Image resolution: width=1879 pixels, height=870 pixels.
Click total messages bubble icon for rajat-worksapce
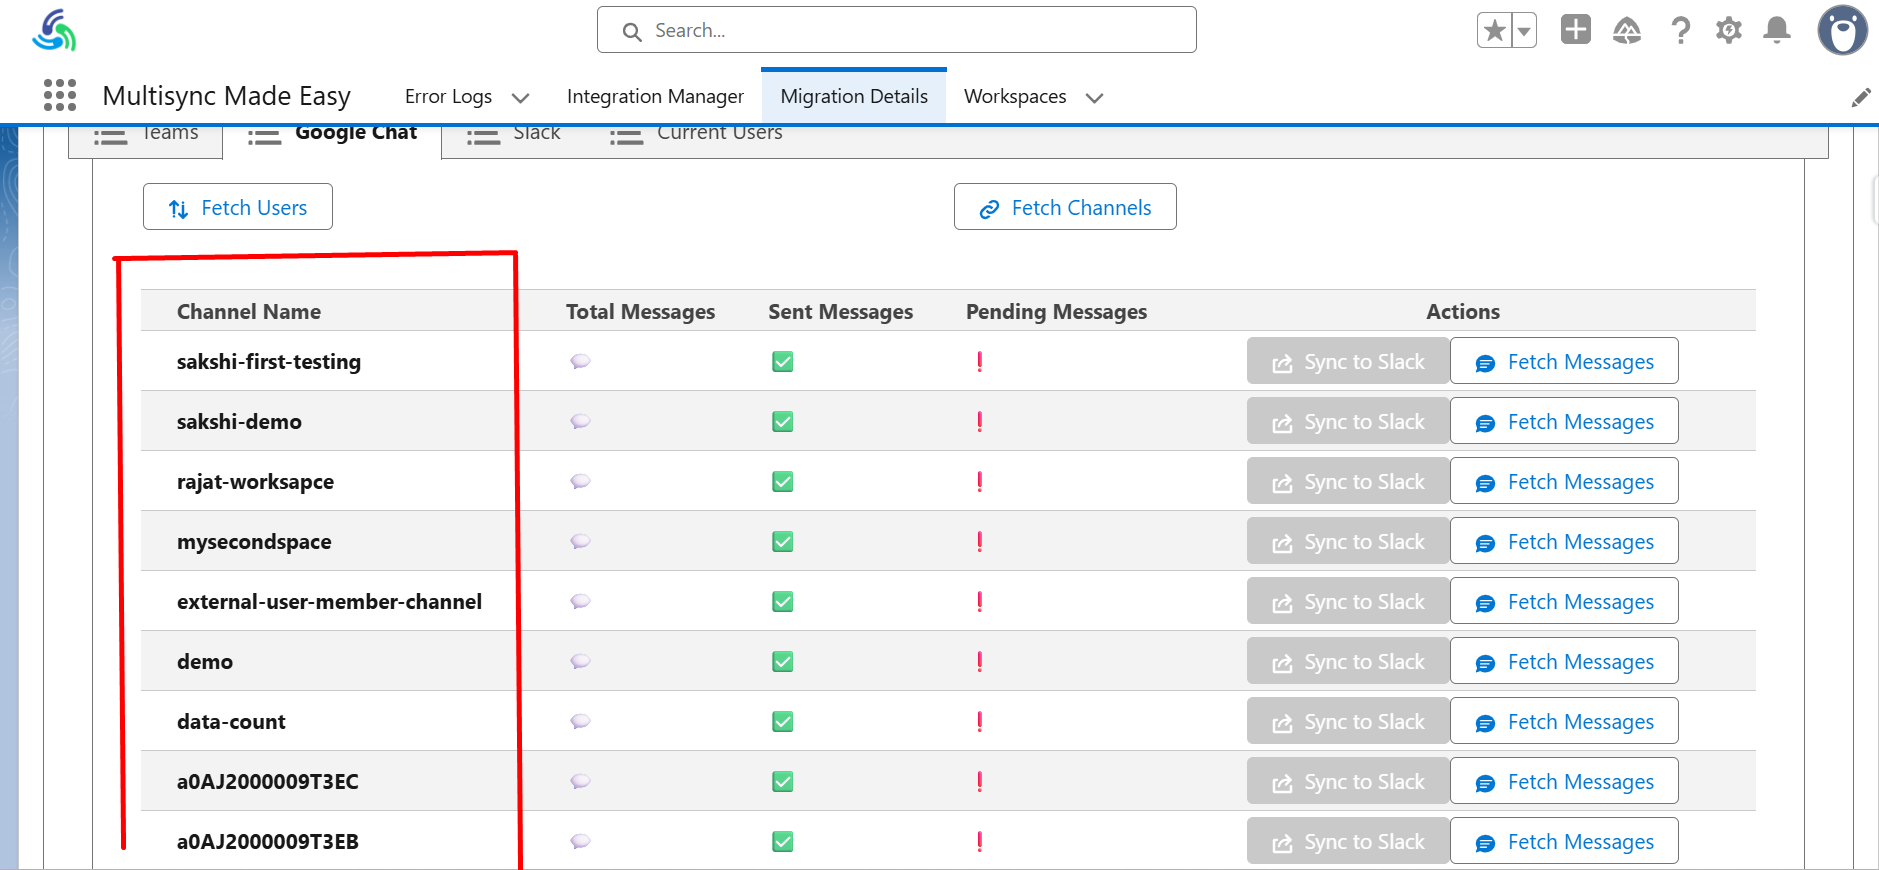pyautogui.click(x=580, y=481)
